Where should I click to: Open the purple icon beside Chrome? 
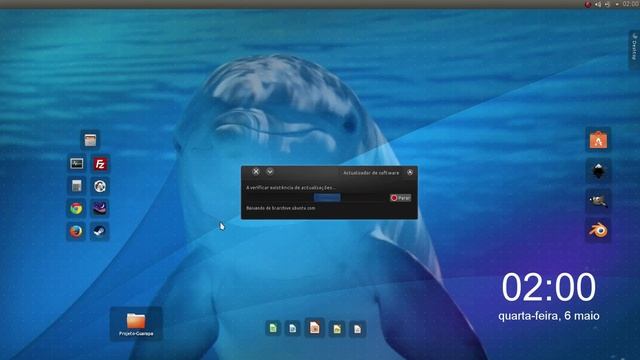pos(100,209)
